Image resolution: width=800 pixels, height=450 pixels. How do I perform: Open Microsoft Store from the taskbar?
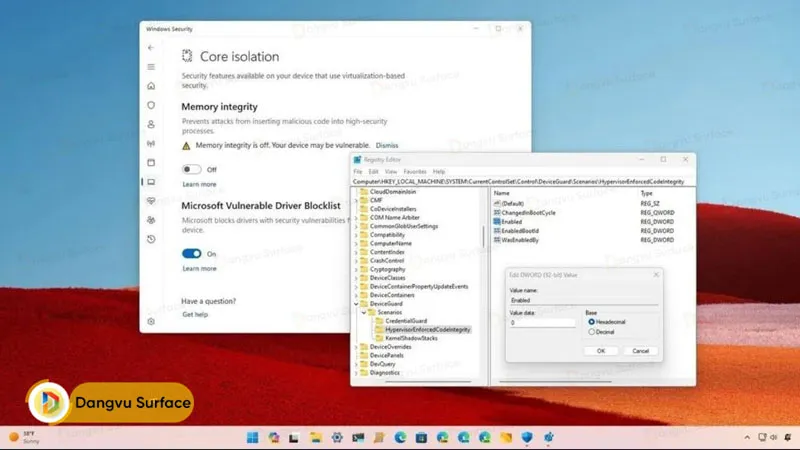pos(421,437)
